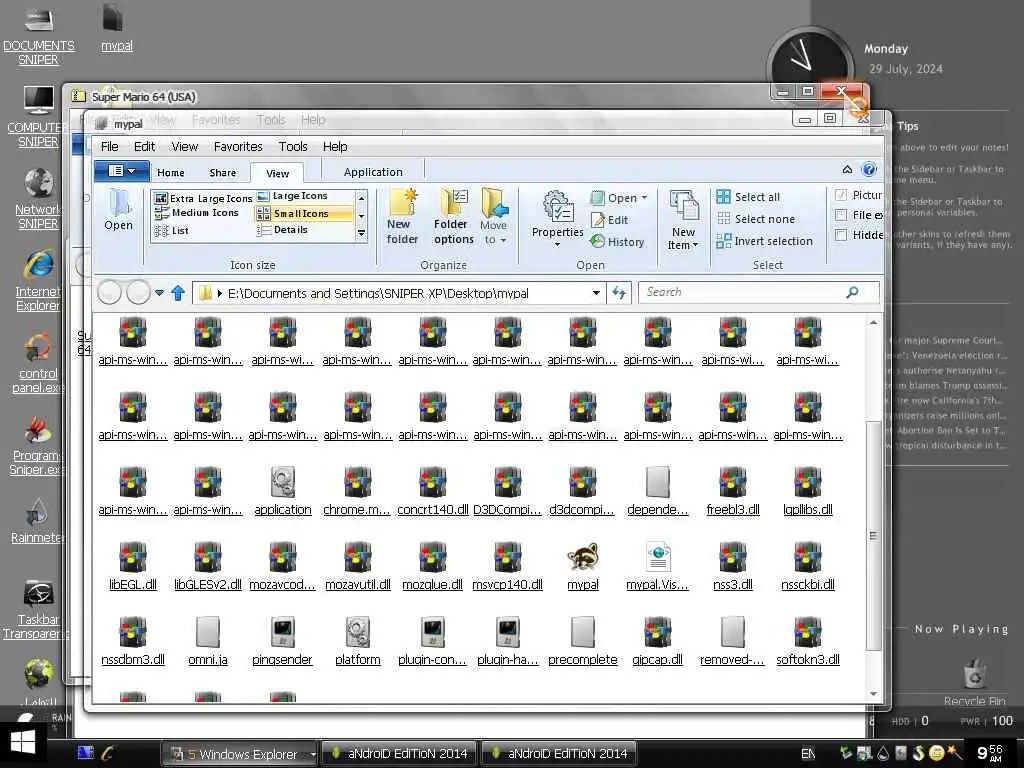Viewport: 1024px width, 768px height.
Task: Choose Details view layout
Action: point(283,230)
